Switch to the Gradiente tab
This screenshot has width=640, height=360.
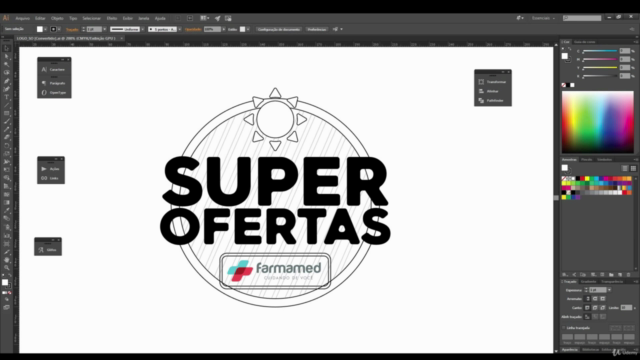[589, 282]
